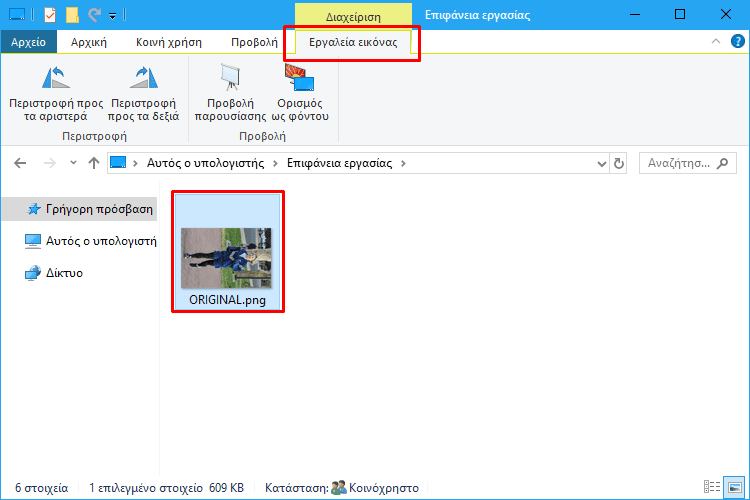This screenshot has width=750, height=500.
Task: Start slideshow with Προβολή παρουσίασης
Action: click(230, 94)
